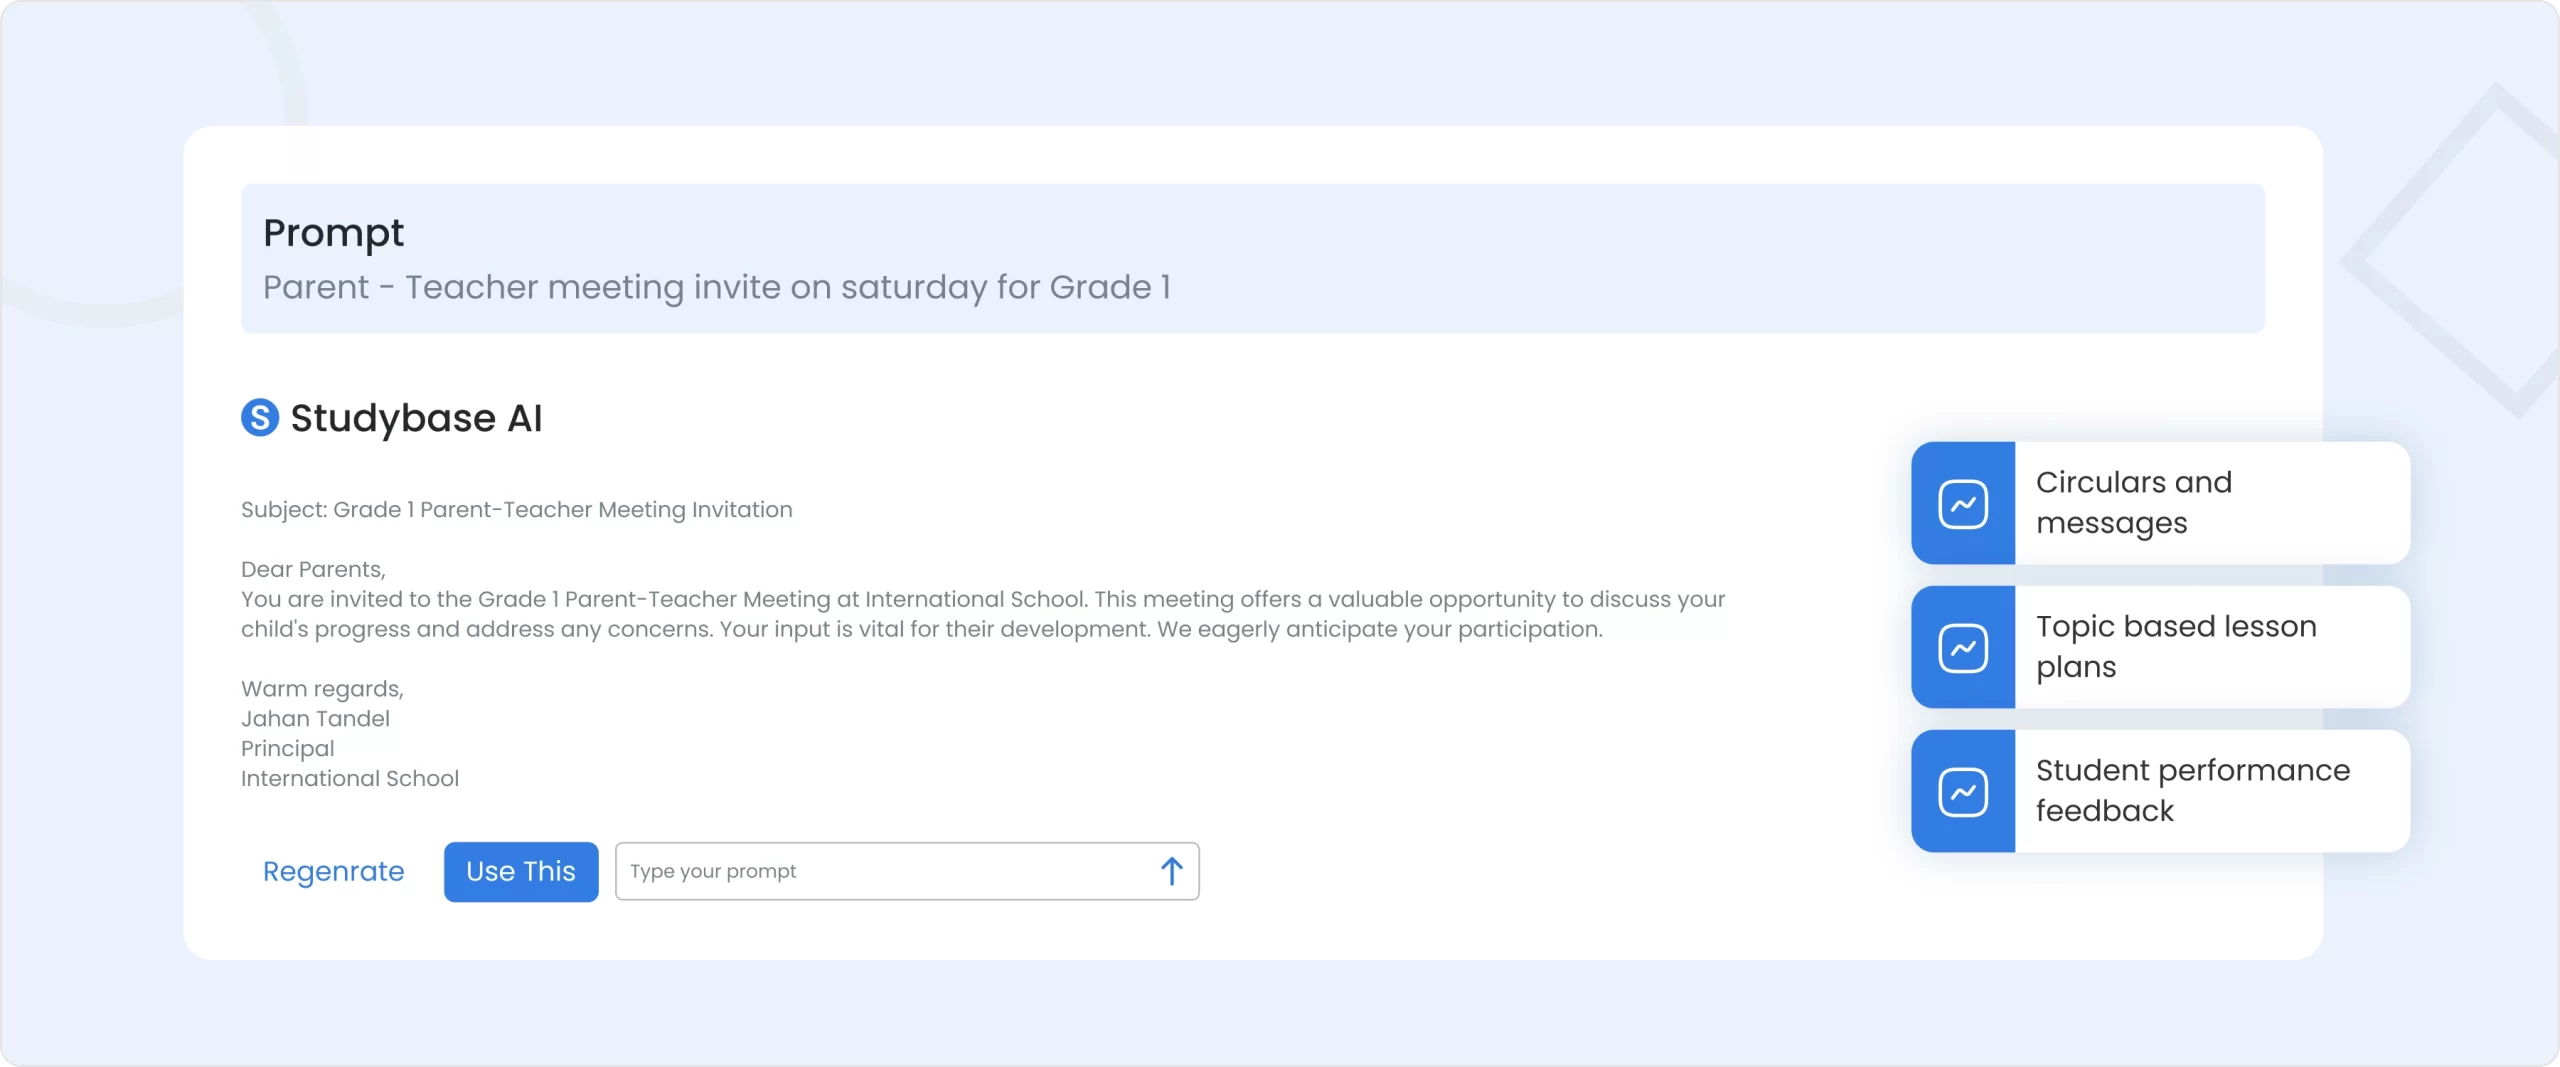Choose the Topic based lesson plans label
Image resolution: width=2560 pixels, height=1067 pixels.
click(2175, 646)
